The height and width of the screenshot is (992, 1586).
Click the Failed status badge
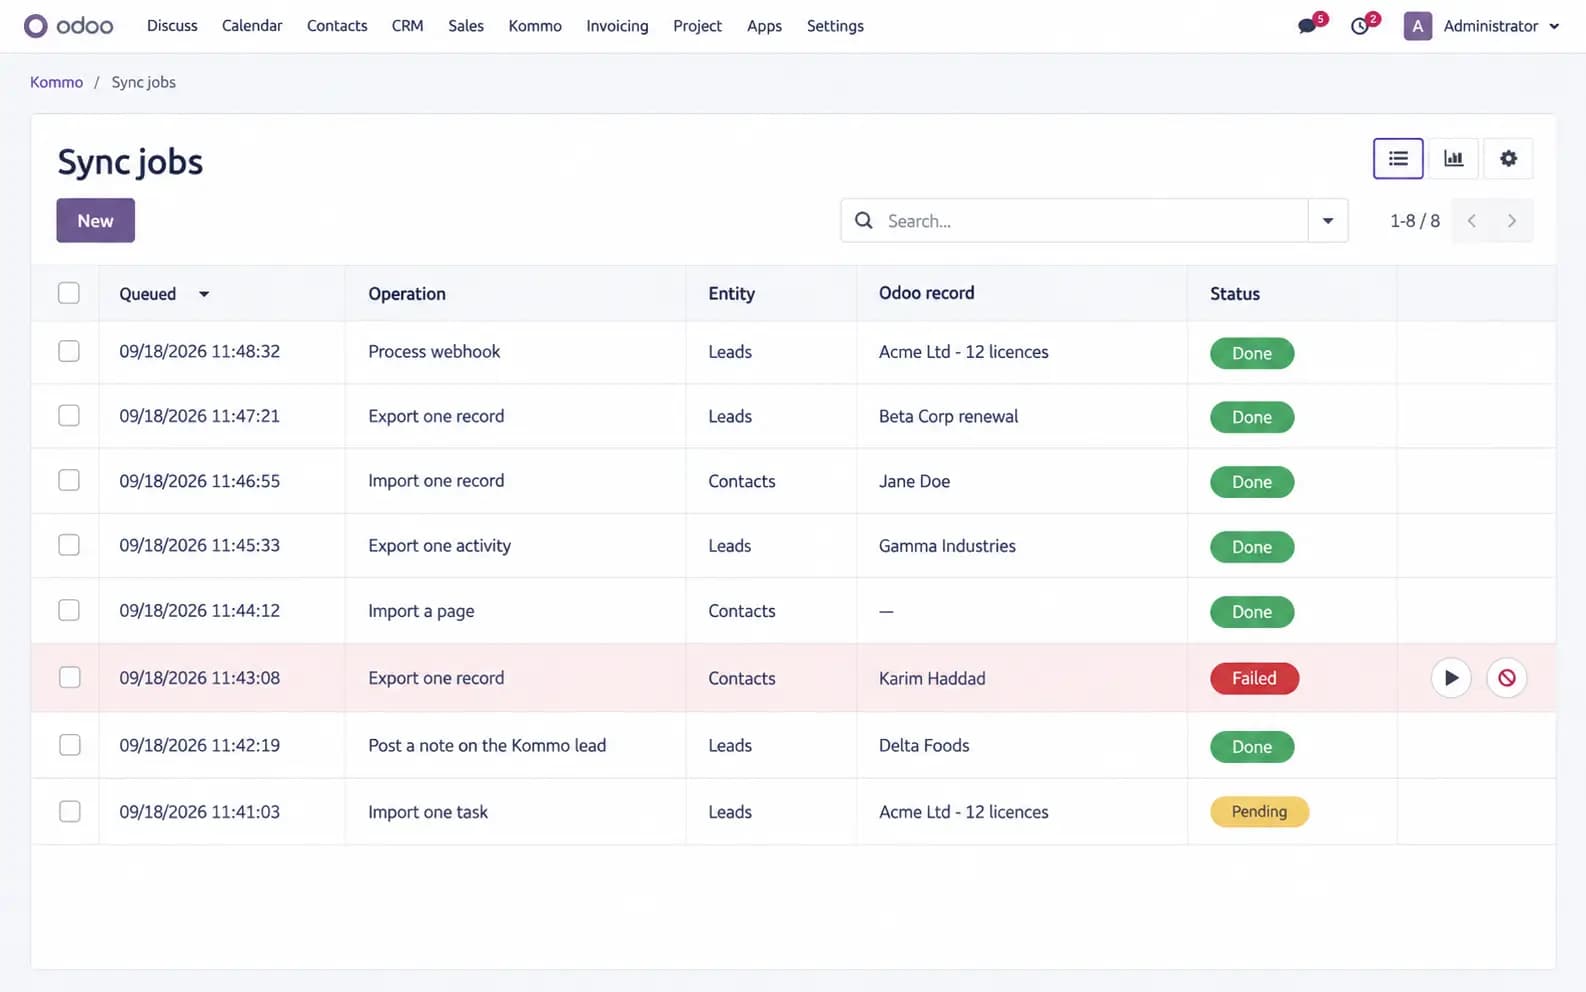coord(1254,678)
